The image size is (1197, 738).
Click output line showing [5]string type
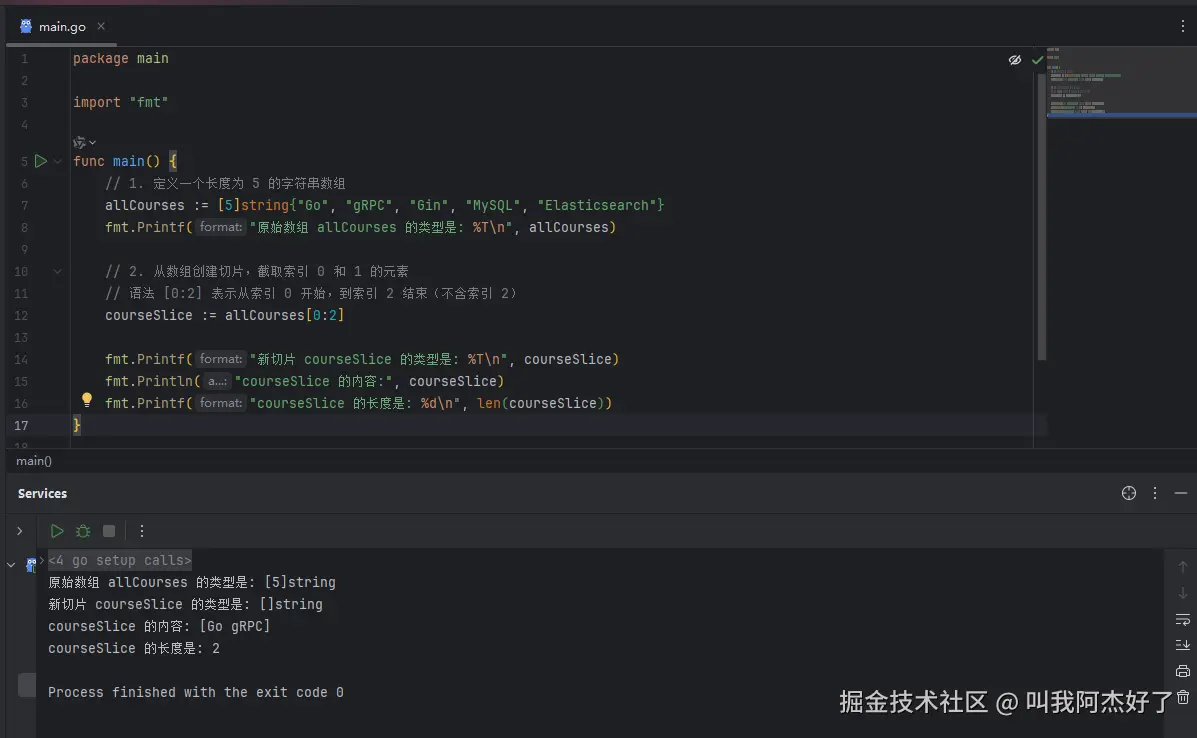[x=192, y=582]
